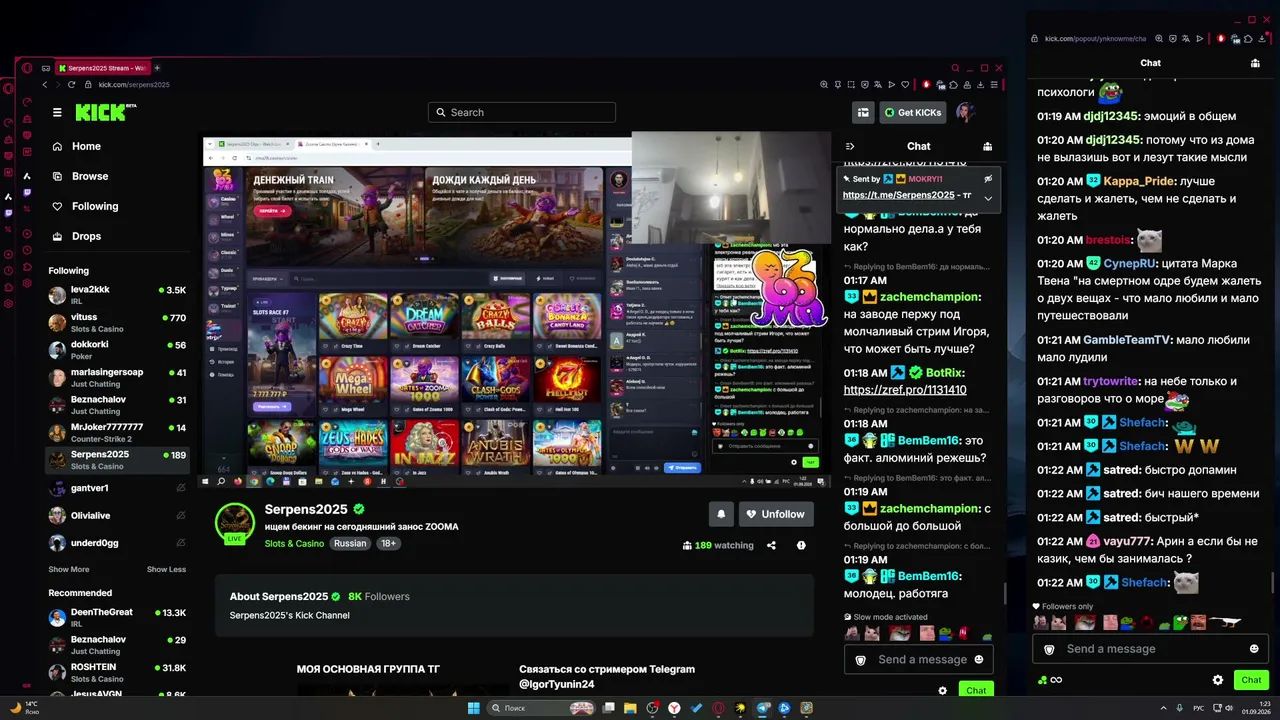
Task: Click green Chat send button in main window
Action: coord(976,690)
